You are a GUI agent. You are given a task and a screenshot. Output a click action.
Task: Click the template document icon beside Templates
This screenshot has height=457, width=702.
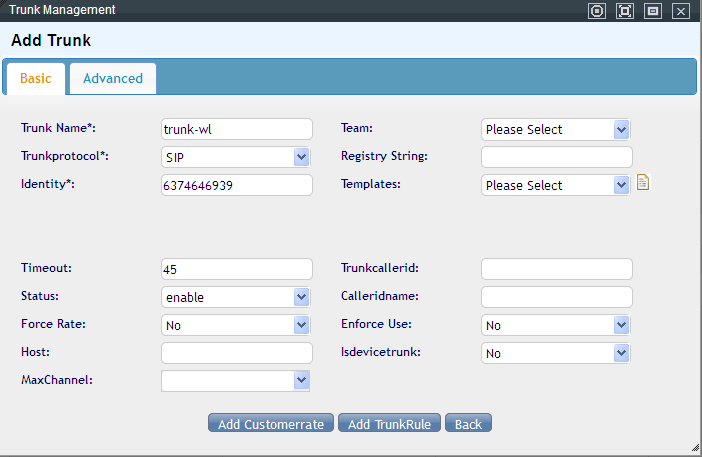[x=643, y=183]
